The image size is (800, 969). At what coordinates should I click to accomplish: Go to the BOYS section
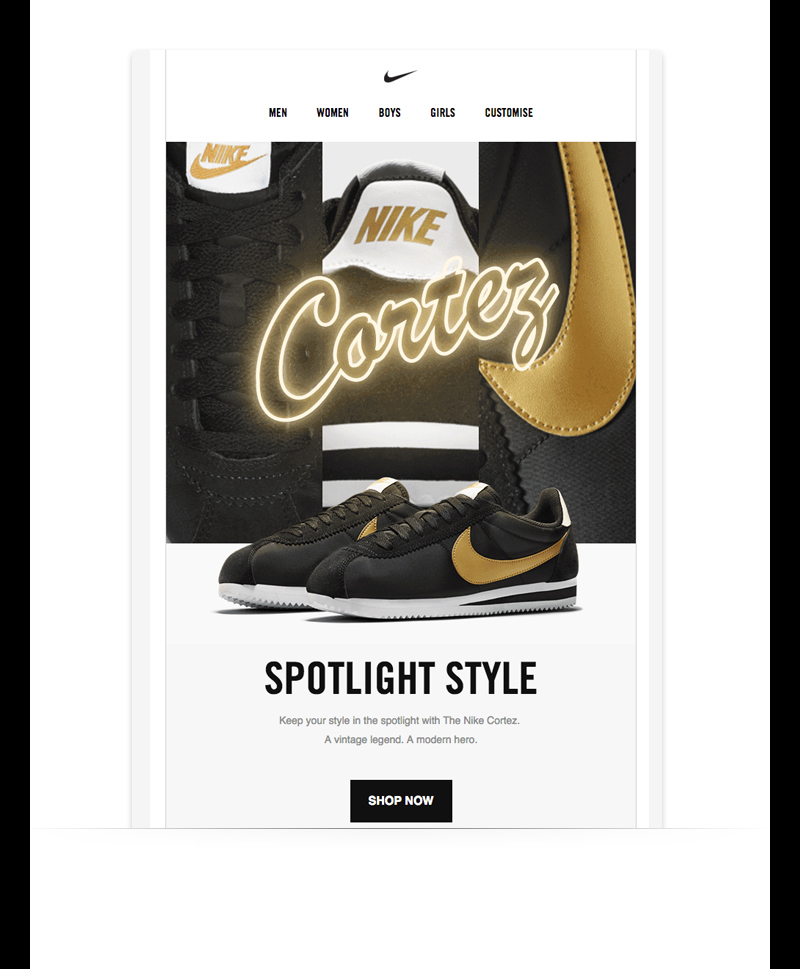pyautogui.click(x=390, y=112)
